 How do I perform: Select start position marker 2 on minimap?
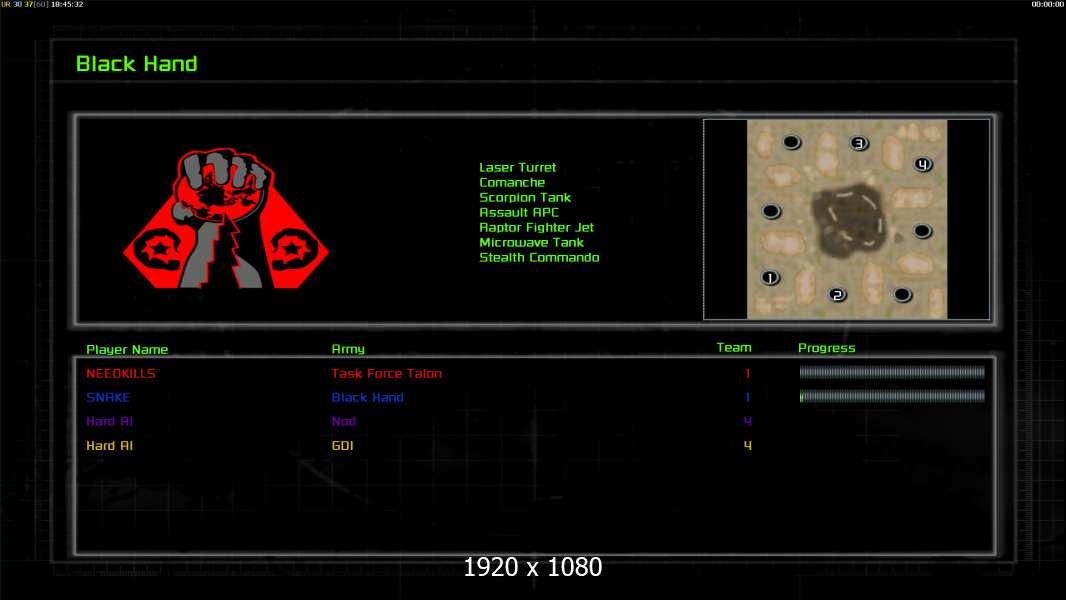838,295
